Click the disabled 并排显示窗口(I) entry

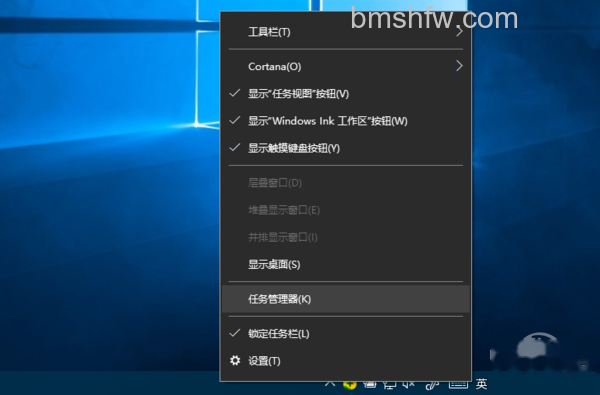(x=346, y=237)
